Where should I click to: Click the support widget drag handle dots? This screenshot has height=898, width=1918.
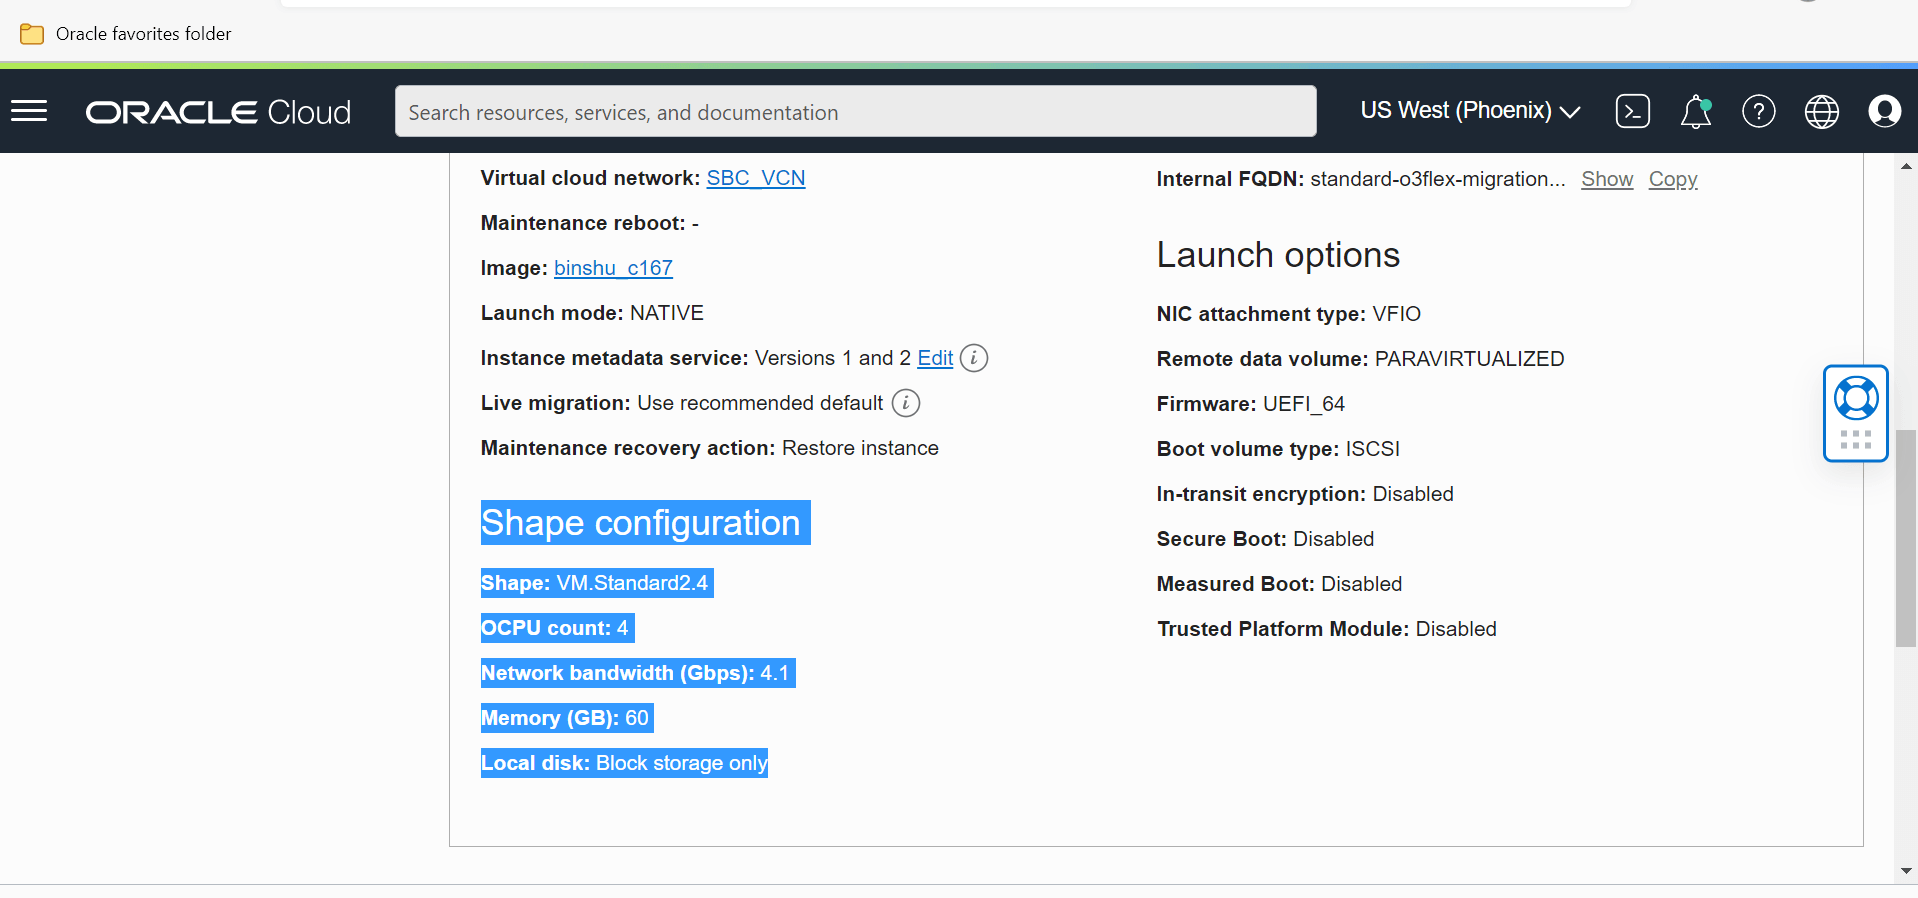[x=1856, y=440]
